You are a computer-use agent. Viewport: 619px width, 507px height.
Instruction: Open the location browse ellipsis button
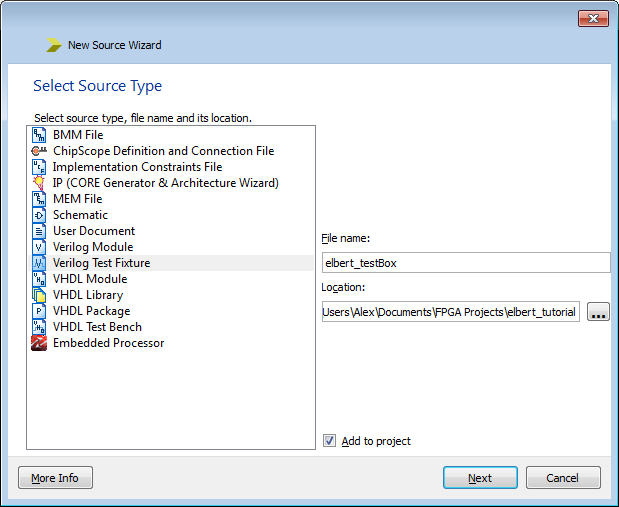pyautogui.click(x=598, y=312)
